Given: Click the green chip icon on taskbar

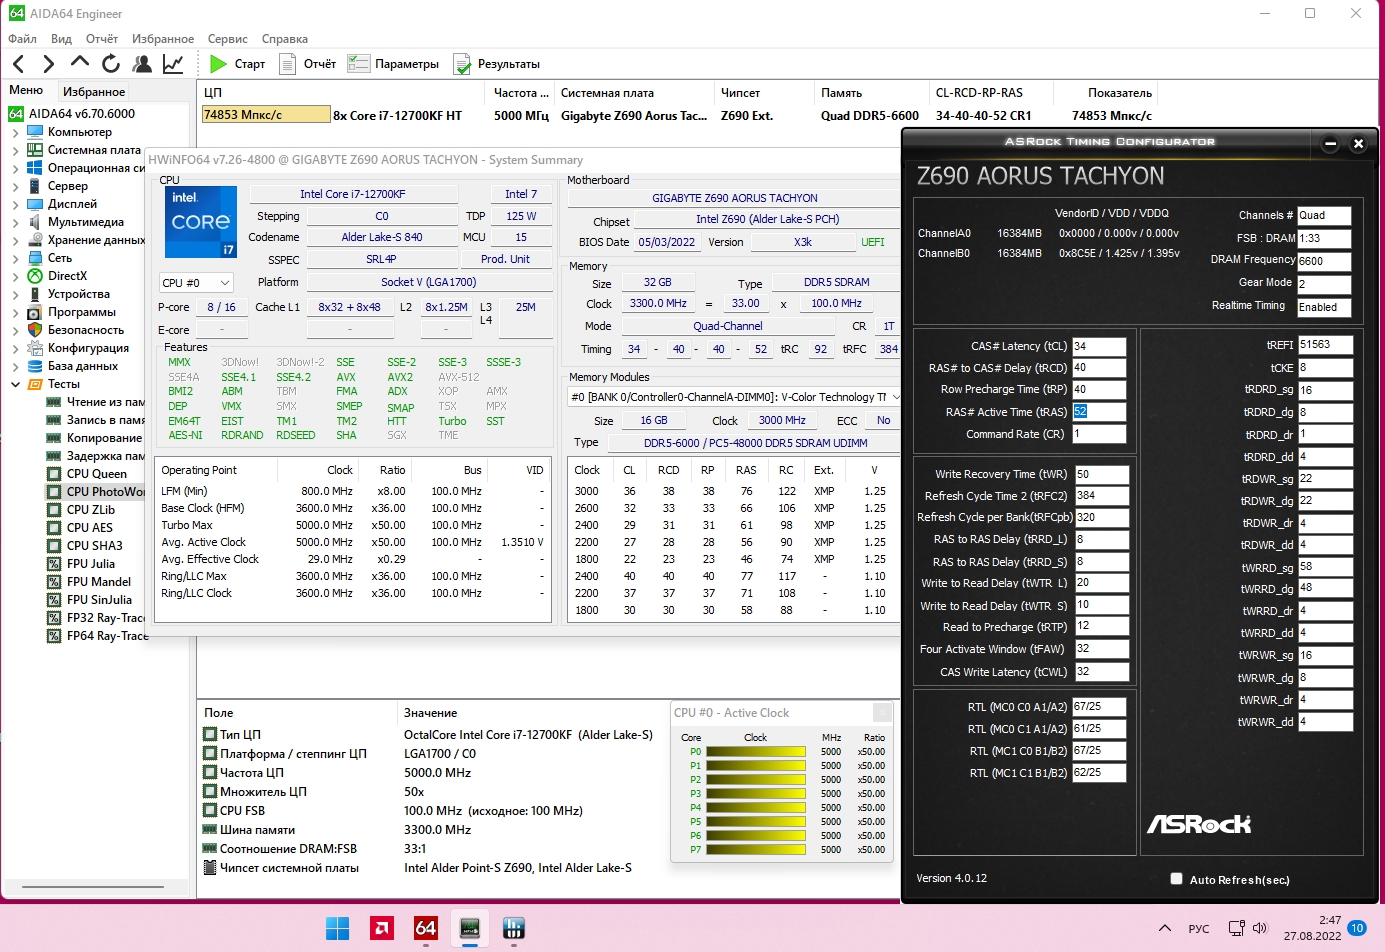Looking at the screenshot, I should pyautogui.click(x=470, y=928).
